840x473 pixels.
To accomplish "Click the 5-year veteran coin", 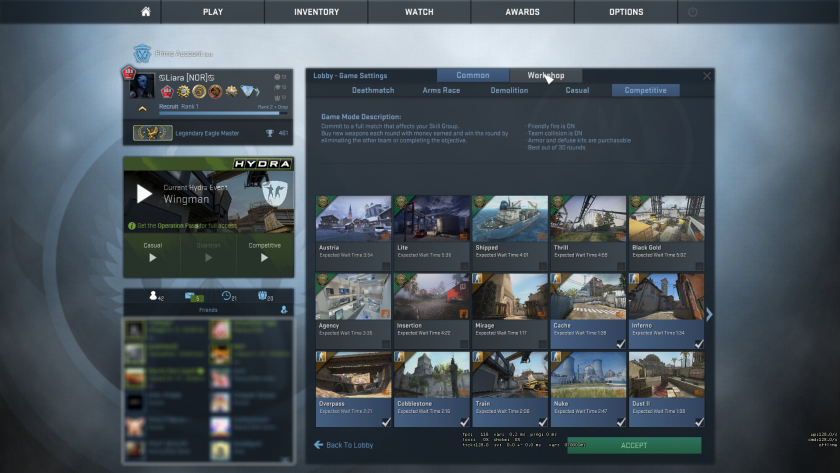I will (x=199, y=92).
